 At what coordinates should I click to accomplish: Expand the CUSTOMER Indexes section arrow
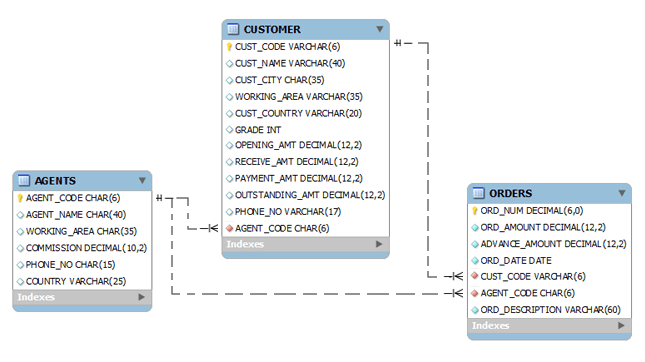pos(379,244)
